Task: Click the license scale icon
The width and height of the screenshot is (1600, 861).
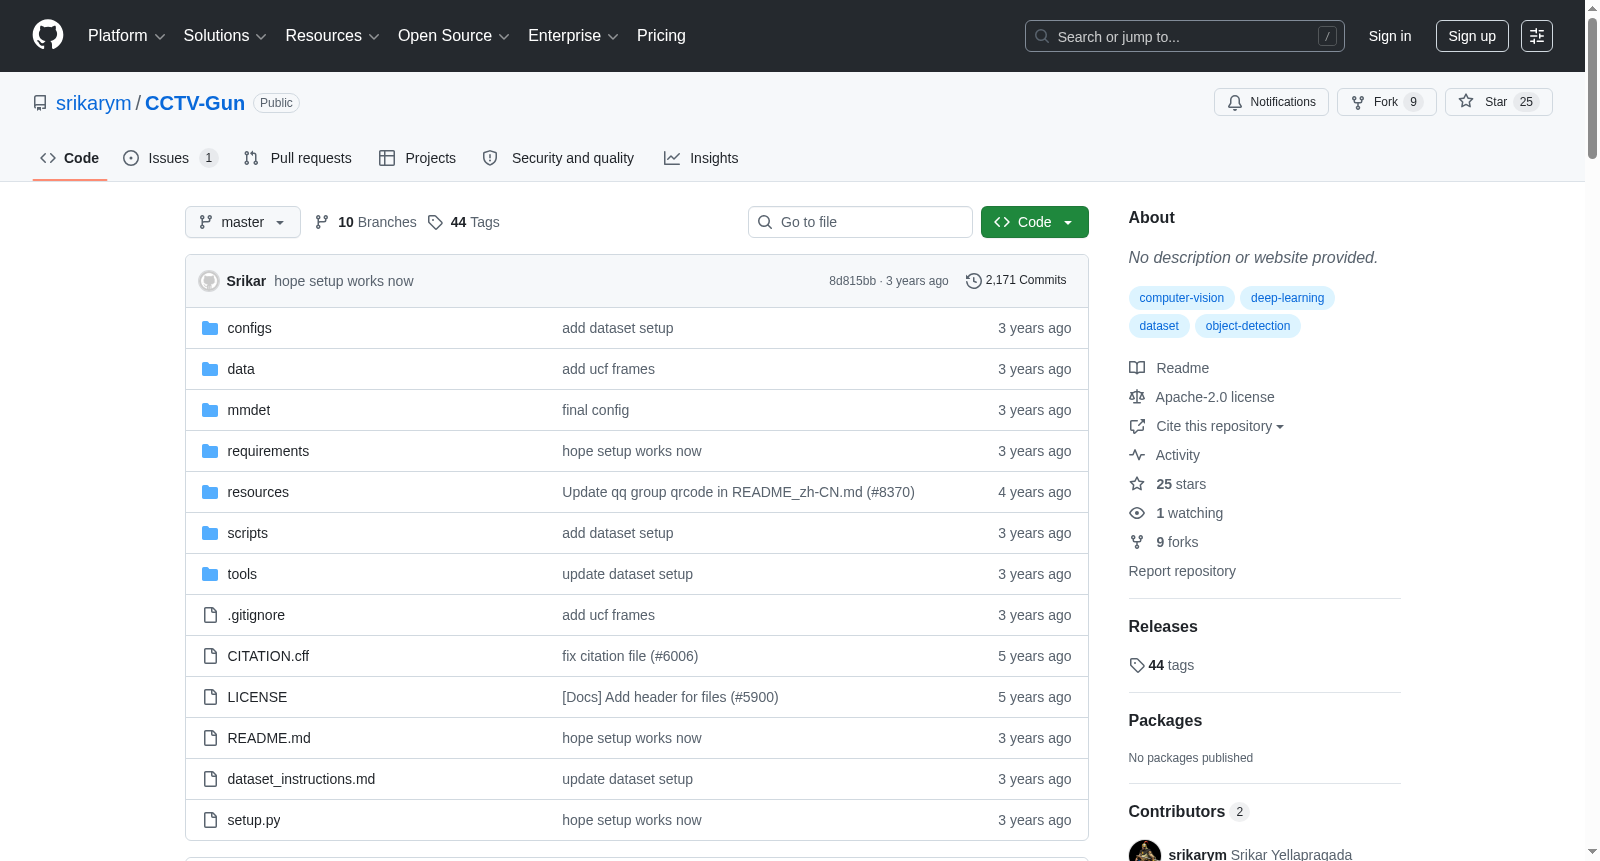Action: pyautogui.click(x=1137, y=397)
